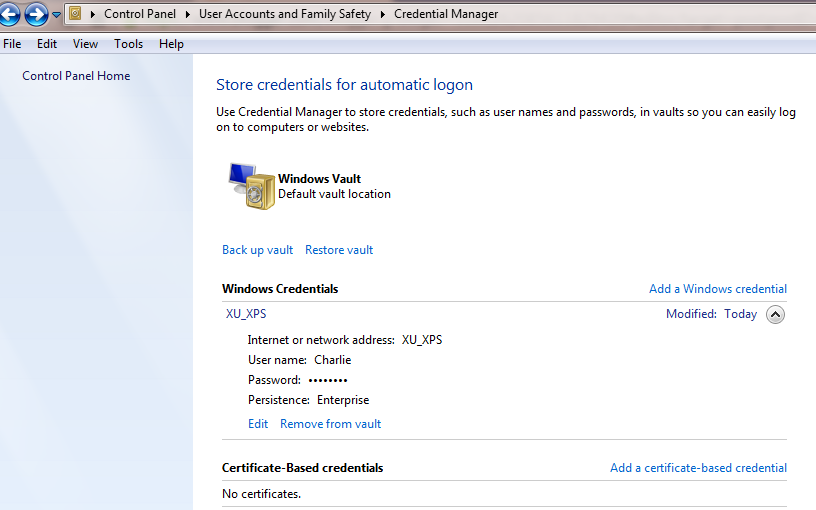This screenshot has width=816, height=510.
Task: Go to Control Panel Home
Action: (x=76, y=76)
